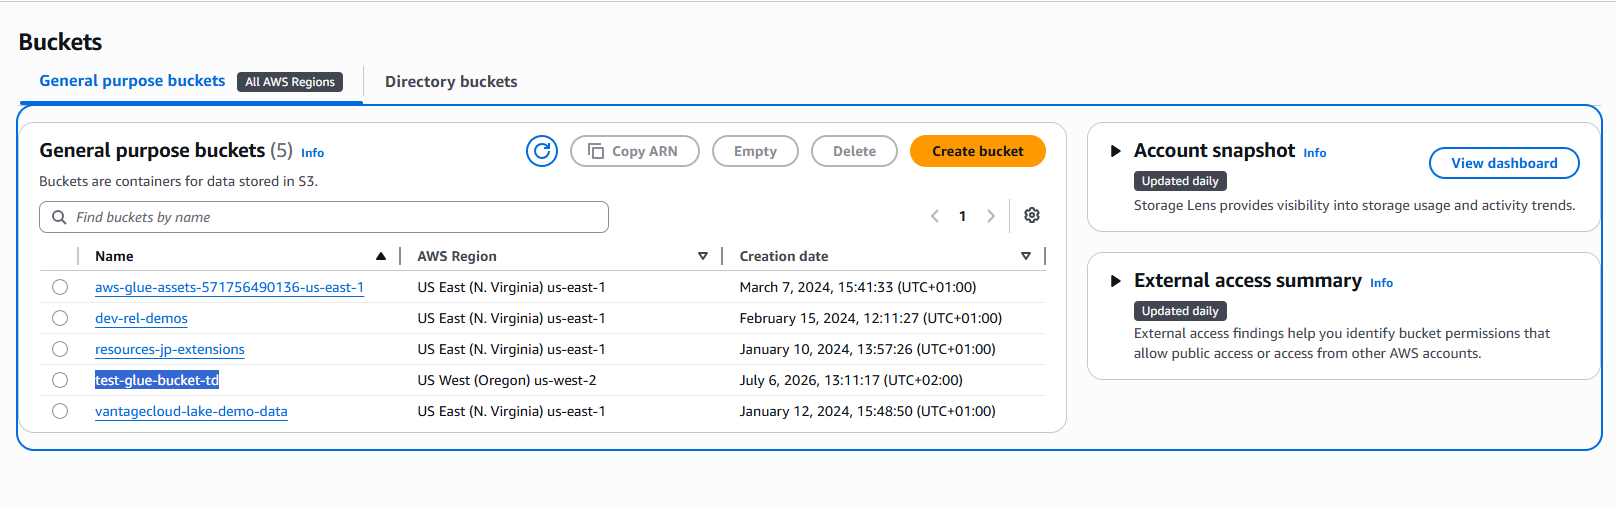
Task: Click the AWS Region column header
Action: [x=457, y=256]
